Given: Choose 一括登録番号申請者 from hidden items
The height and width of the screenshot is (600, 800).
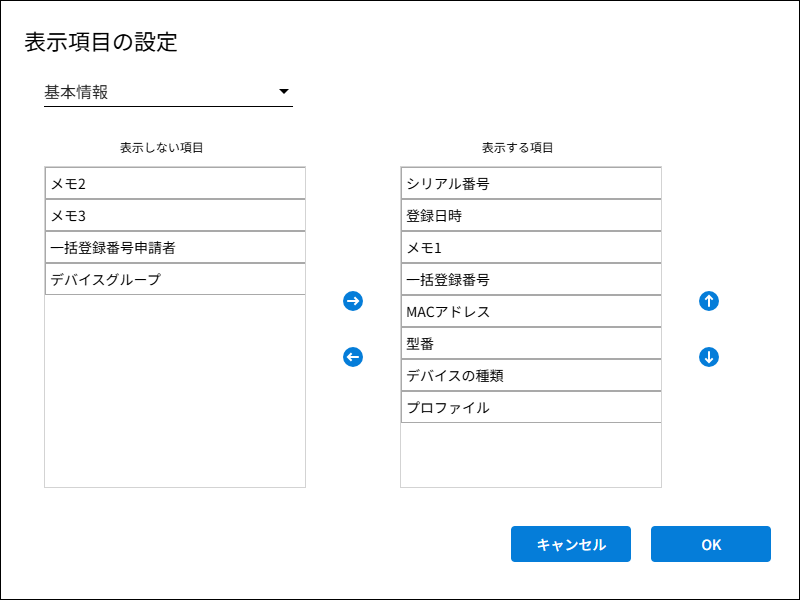Looking at the screenshot, I should click(x=175, y=248).
